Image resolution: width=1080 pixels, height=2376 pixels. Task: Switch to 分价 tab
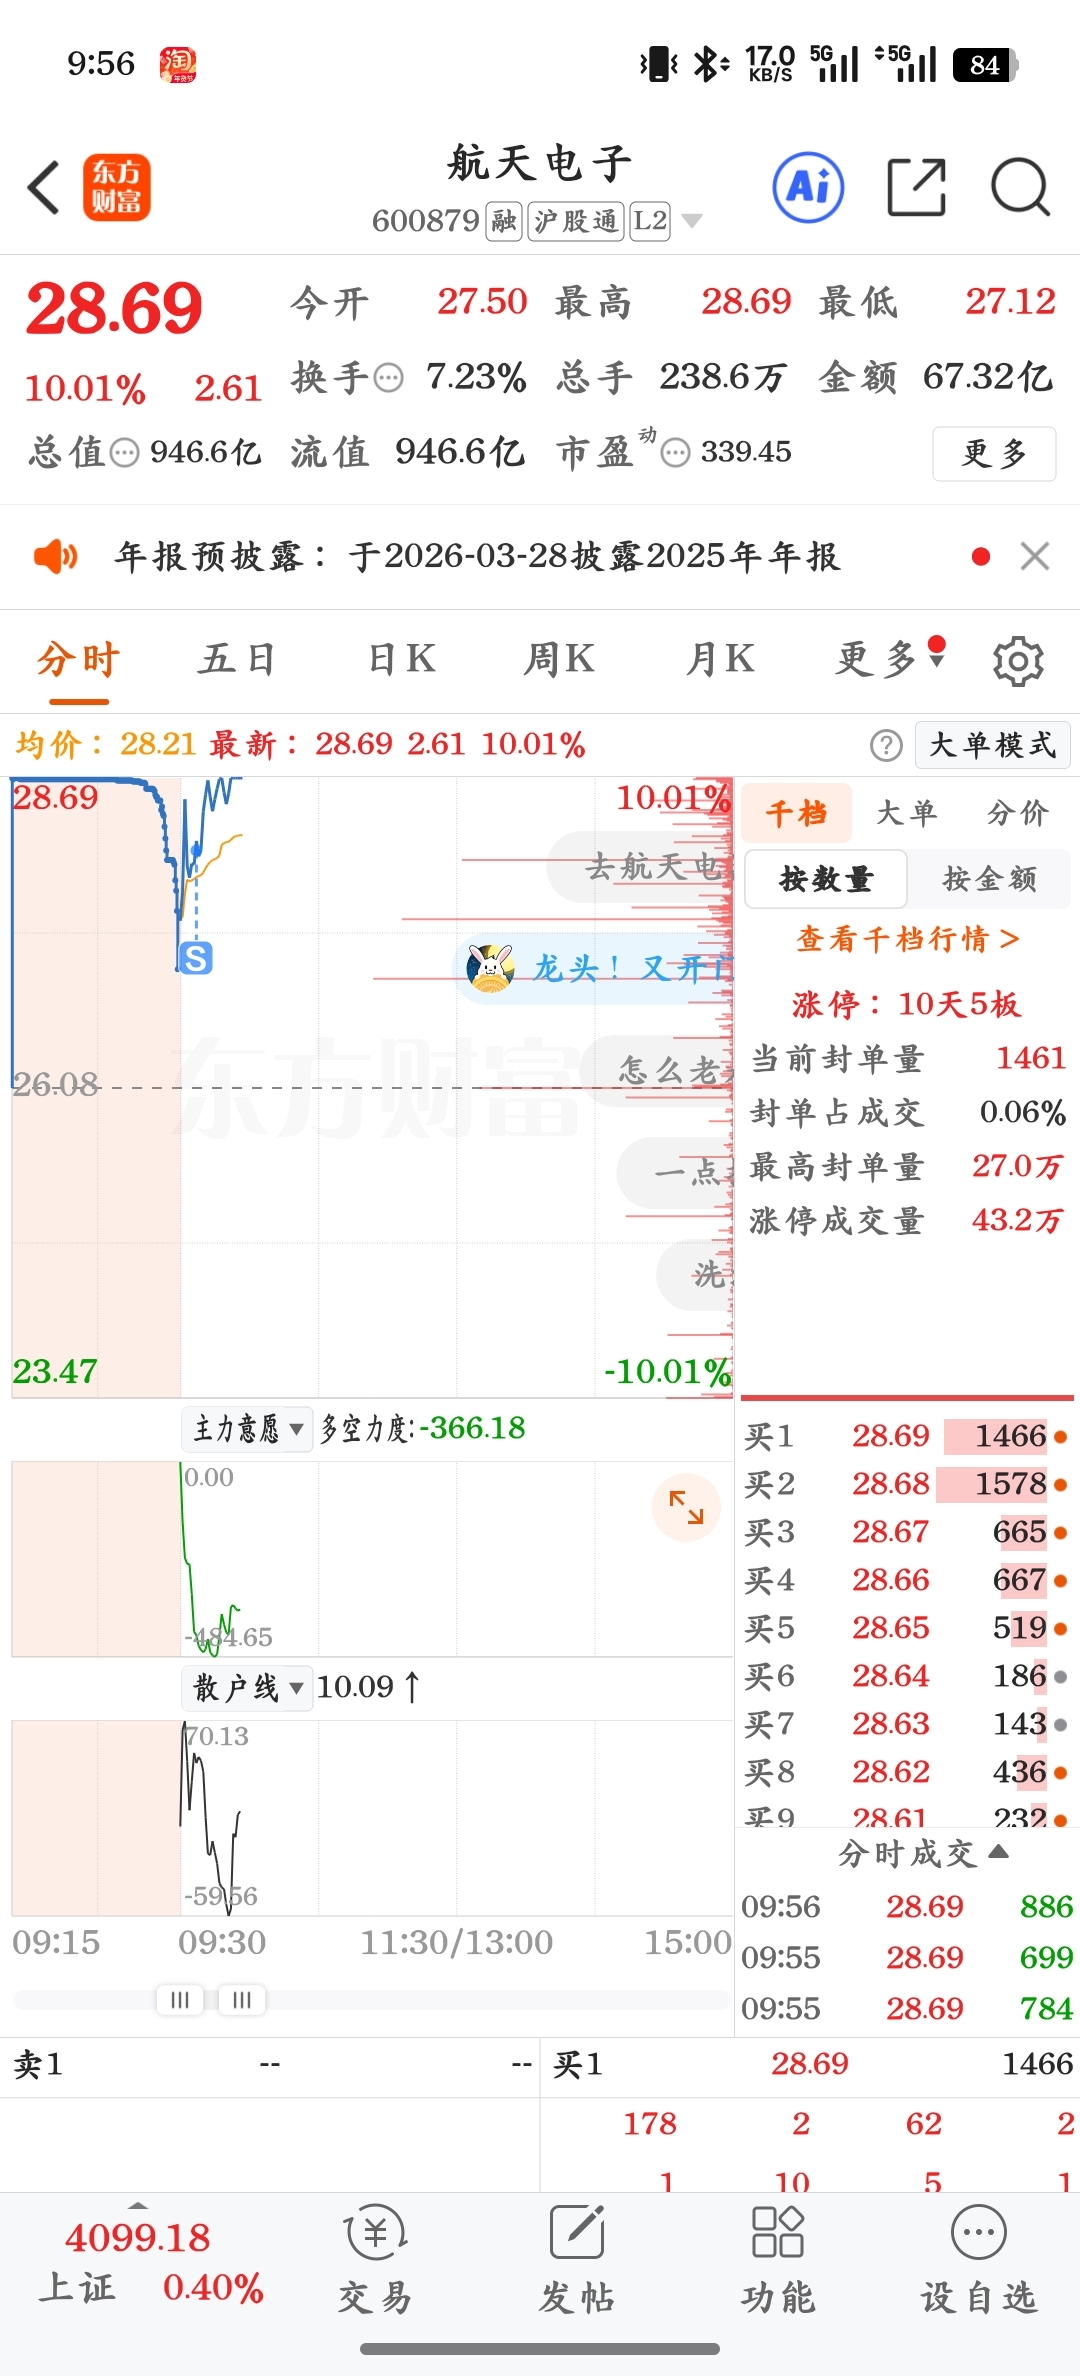(1018, 813)
